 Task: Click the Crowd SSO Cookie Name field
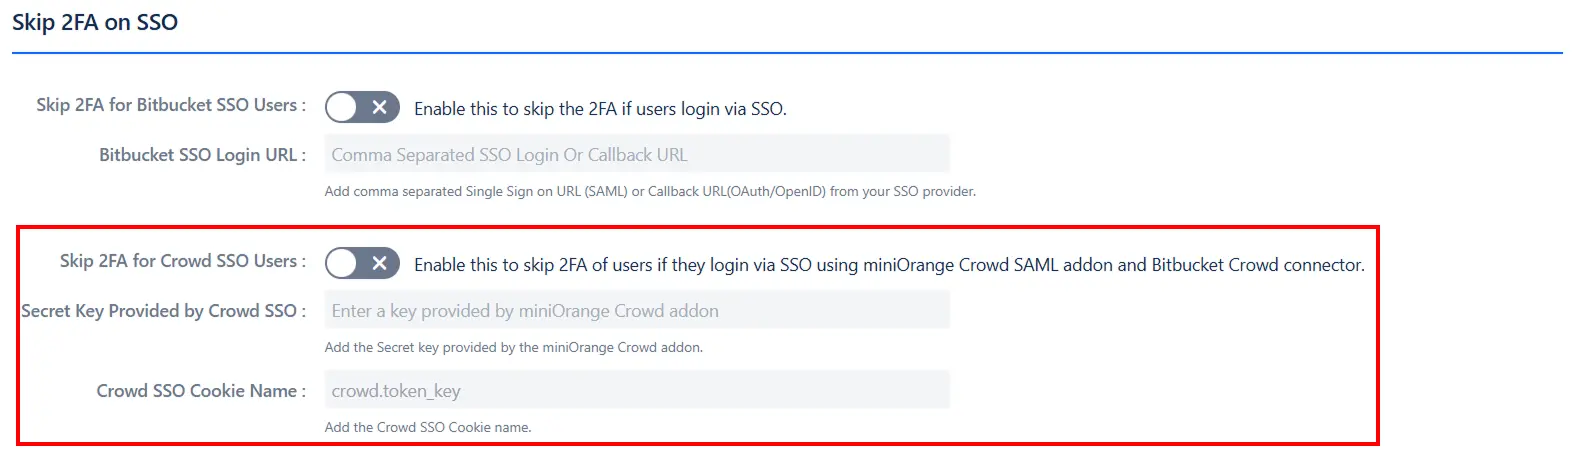[637, 390]
